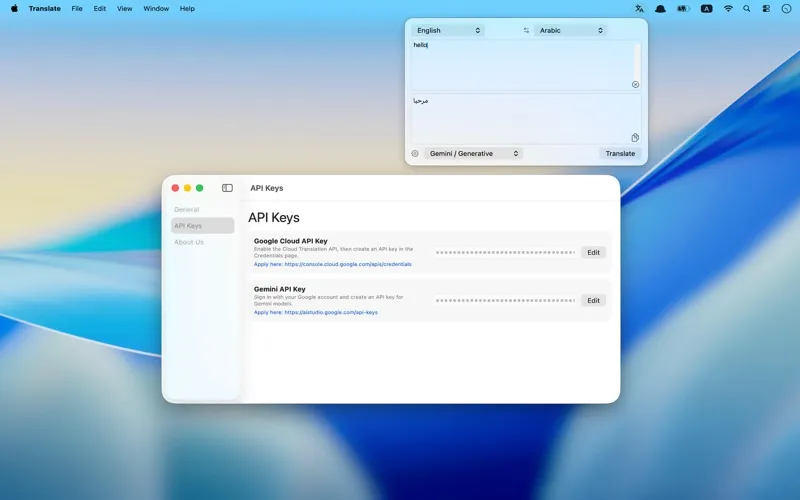Open the Window menu
800x500 pixels.
click(x=156, y=9)
